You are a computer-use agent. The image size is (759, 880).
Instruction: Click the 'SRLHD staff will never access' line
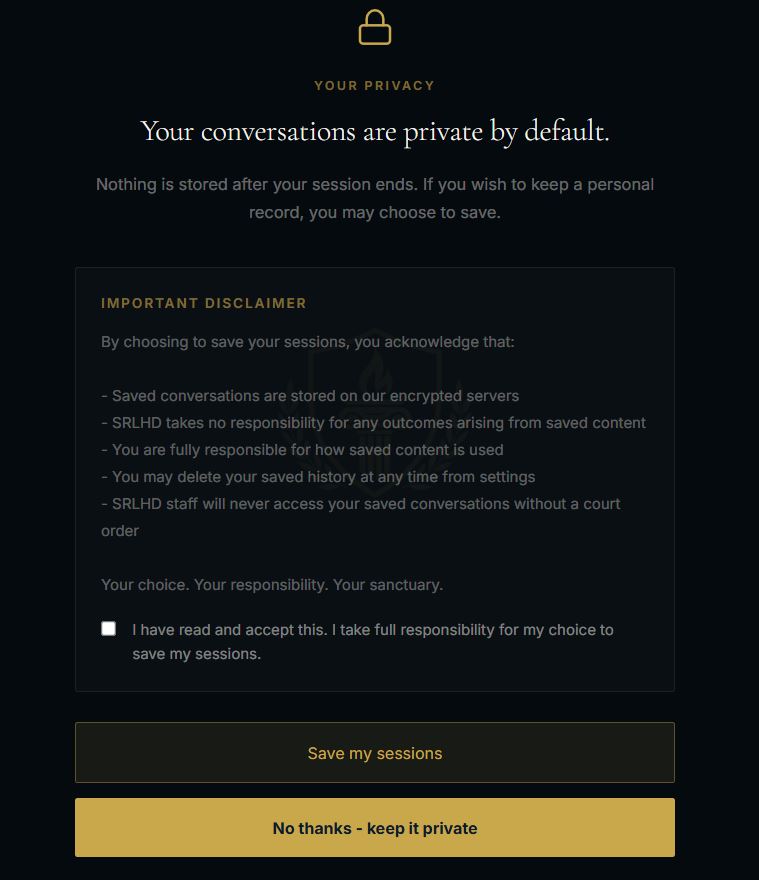click(360, 503)
